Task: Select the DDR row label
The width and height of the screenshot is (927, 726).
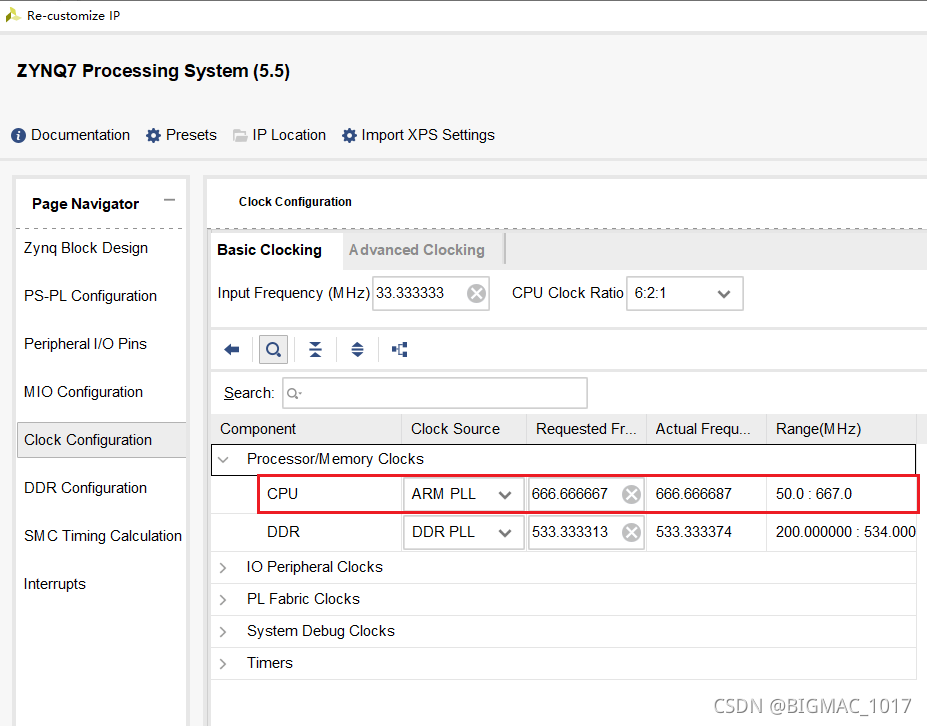Action: pos(283,532)
